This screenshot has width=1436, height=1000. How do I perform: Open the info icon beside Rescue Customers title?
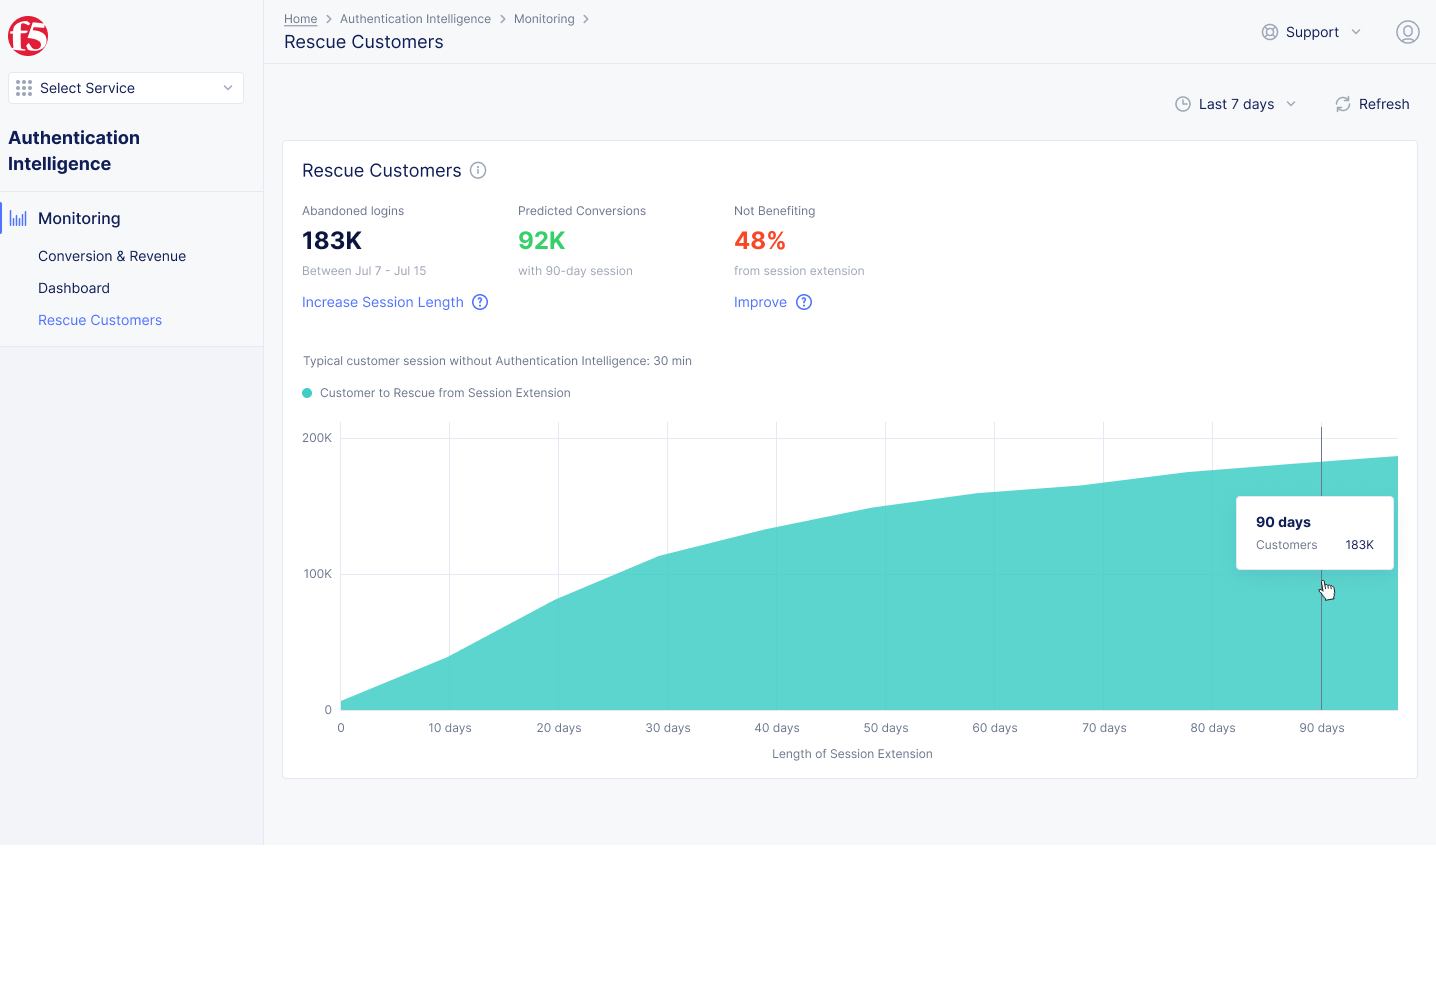coord(478,170)
